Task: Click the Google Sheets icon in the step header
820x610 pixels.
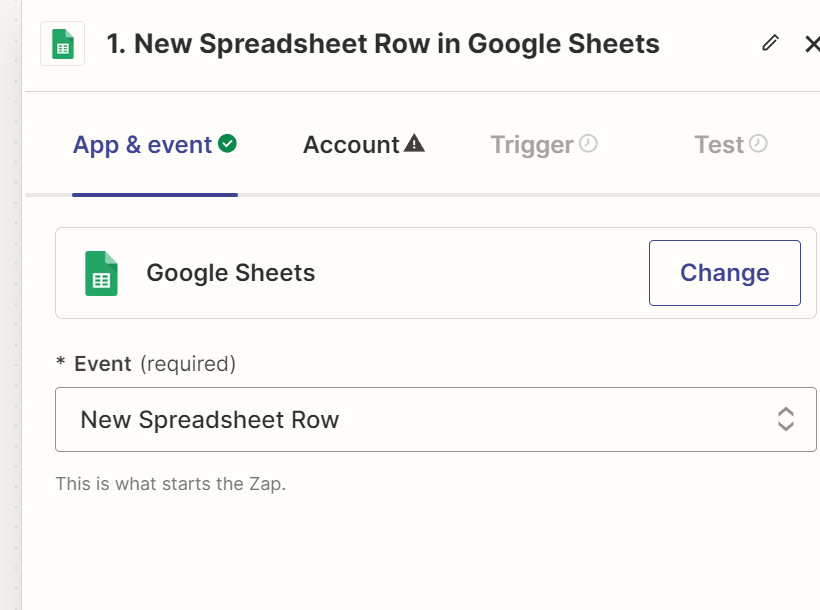Action: pyautogui.click(x=62, y=45)
